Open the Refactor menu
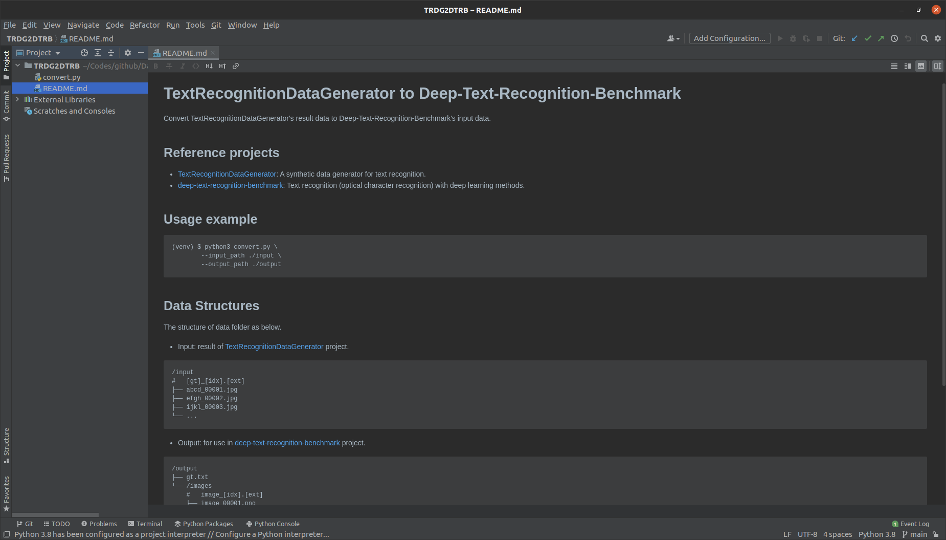This screenshot has height=540, width=946. [x=145, y=25]
